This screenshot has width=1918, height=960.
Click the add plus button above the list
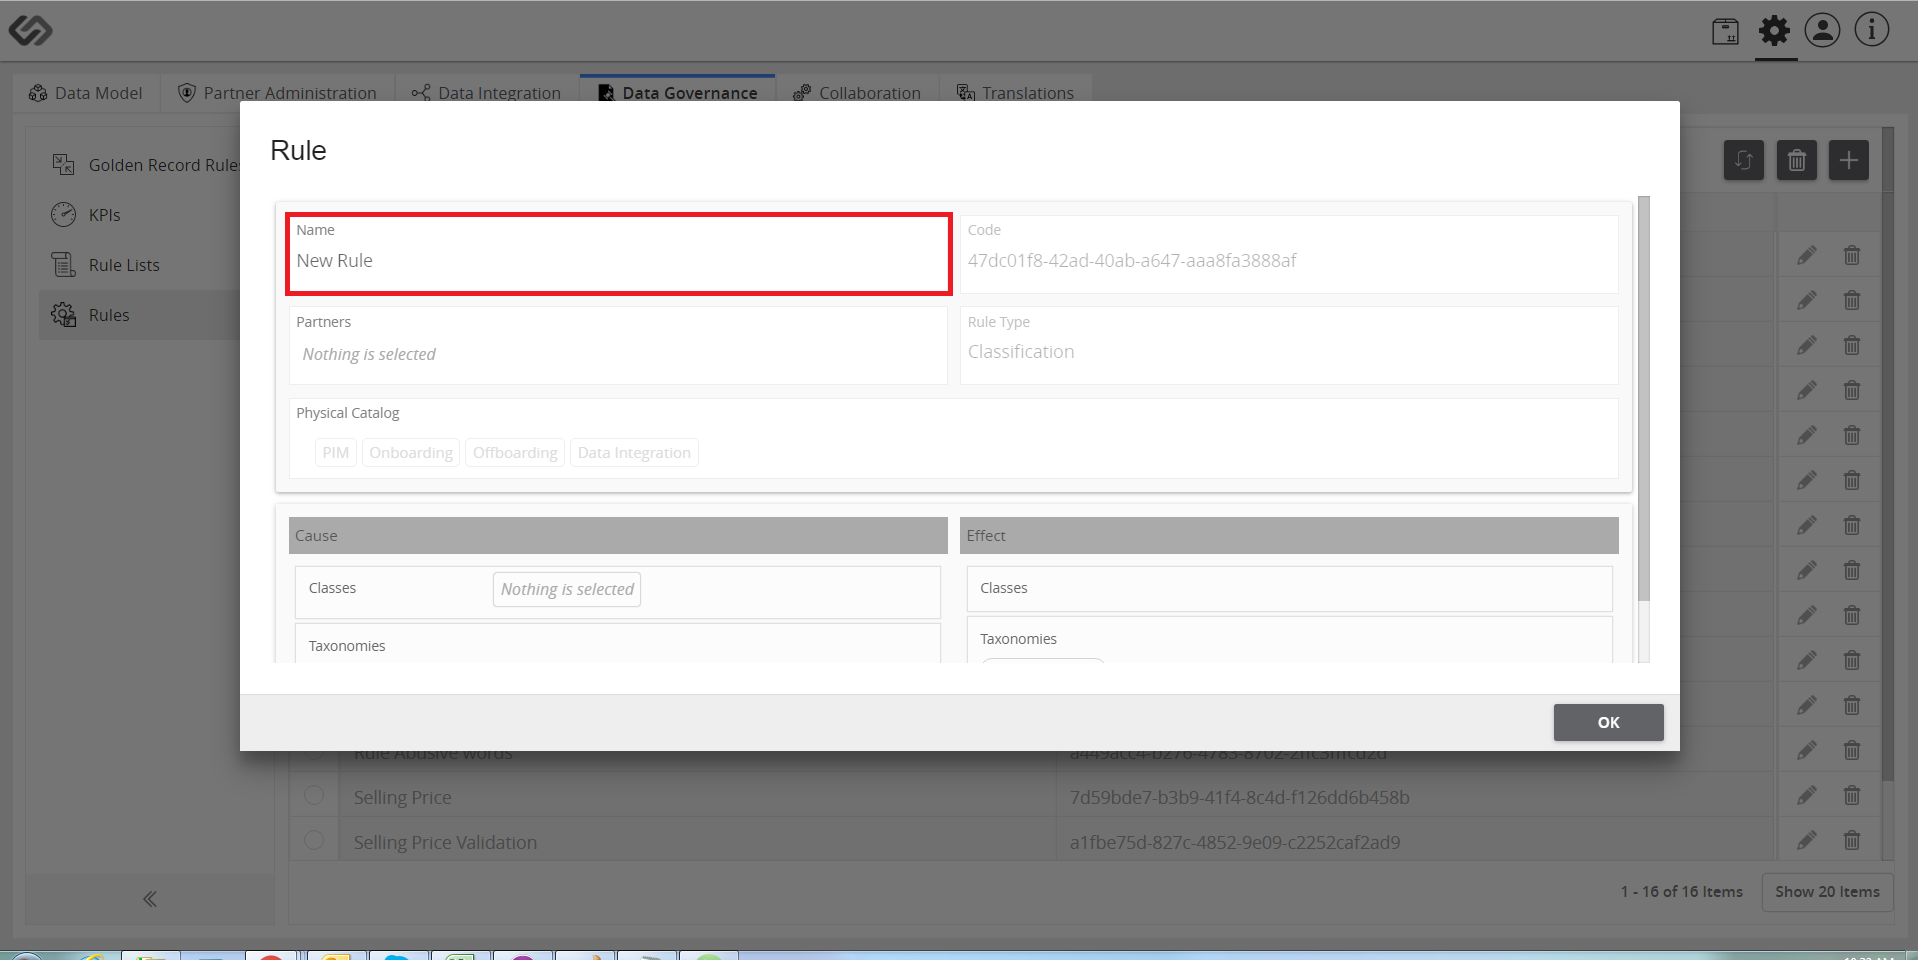point(1848,160)
